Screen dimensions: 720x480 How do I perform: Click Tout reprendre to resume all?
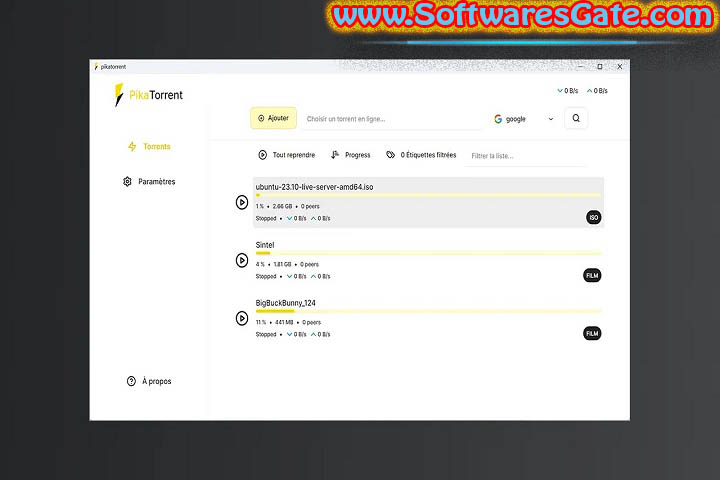(x=287, y=155)
